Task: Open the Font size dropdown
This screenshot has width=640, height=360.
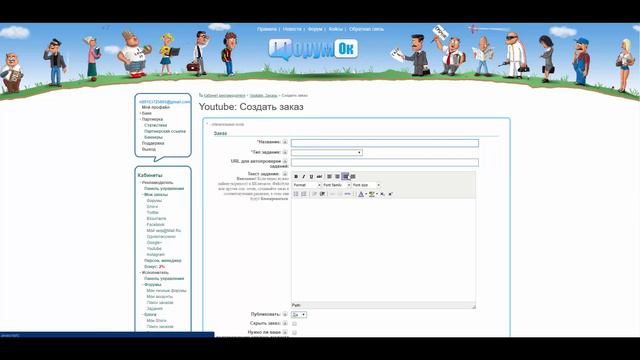Action: coord(366,185)
